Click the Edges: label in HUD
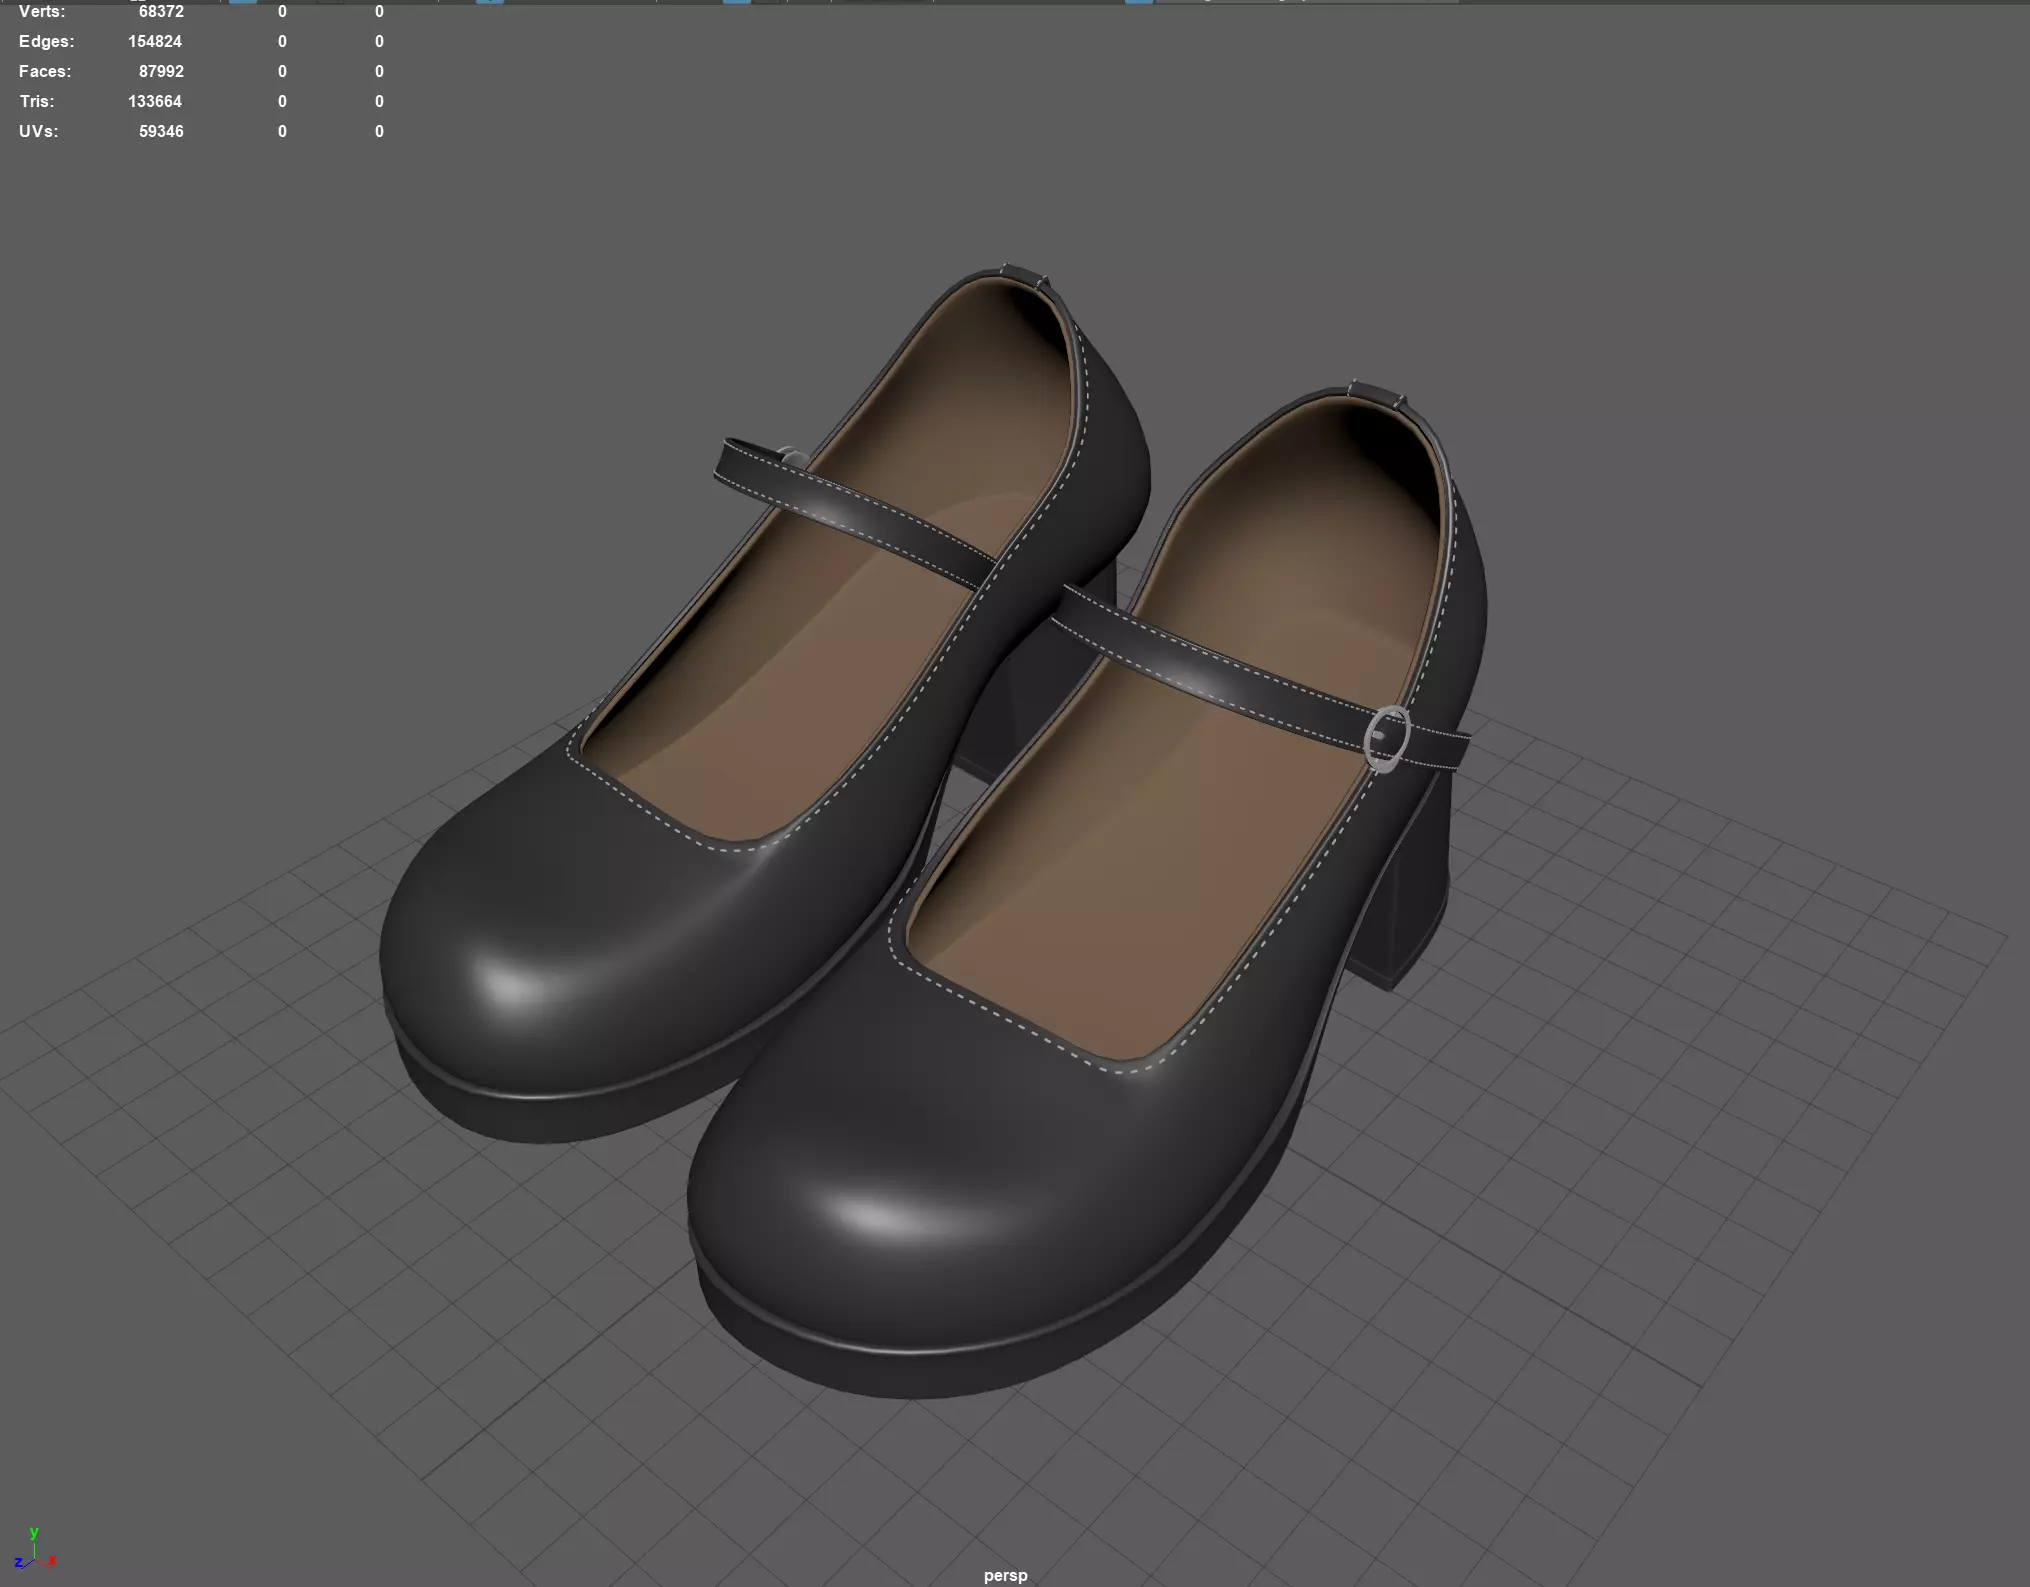Screen dimensions: 2030x1587 coord(46,41)
